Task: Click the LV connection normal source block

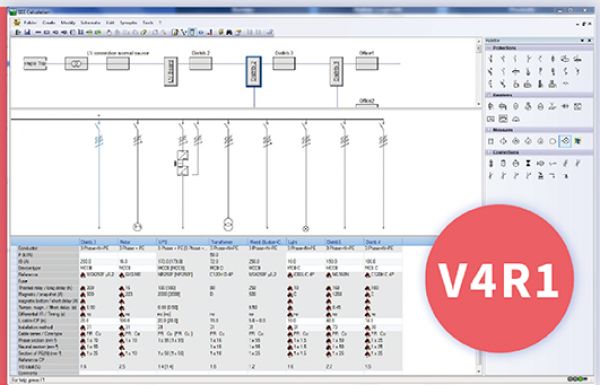Action: (x=118, y=64)
